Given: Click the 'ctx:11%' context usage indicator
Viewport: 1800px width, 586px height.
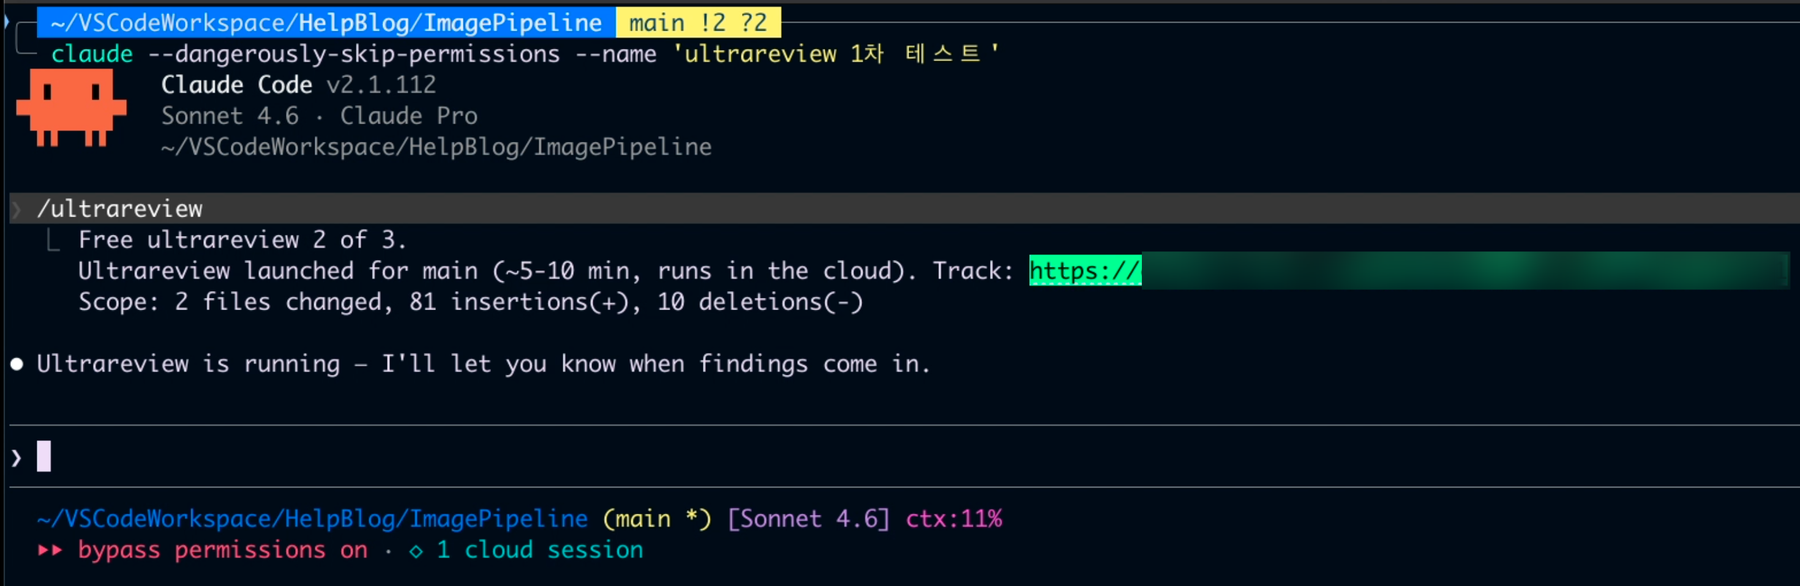Looking at the screenshot, I should click(x=954, y=519).
